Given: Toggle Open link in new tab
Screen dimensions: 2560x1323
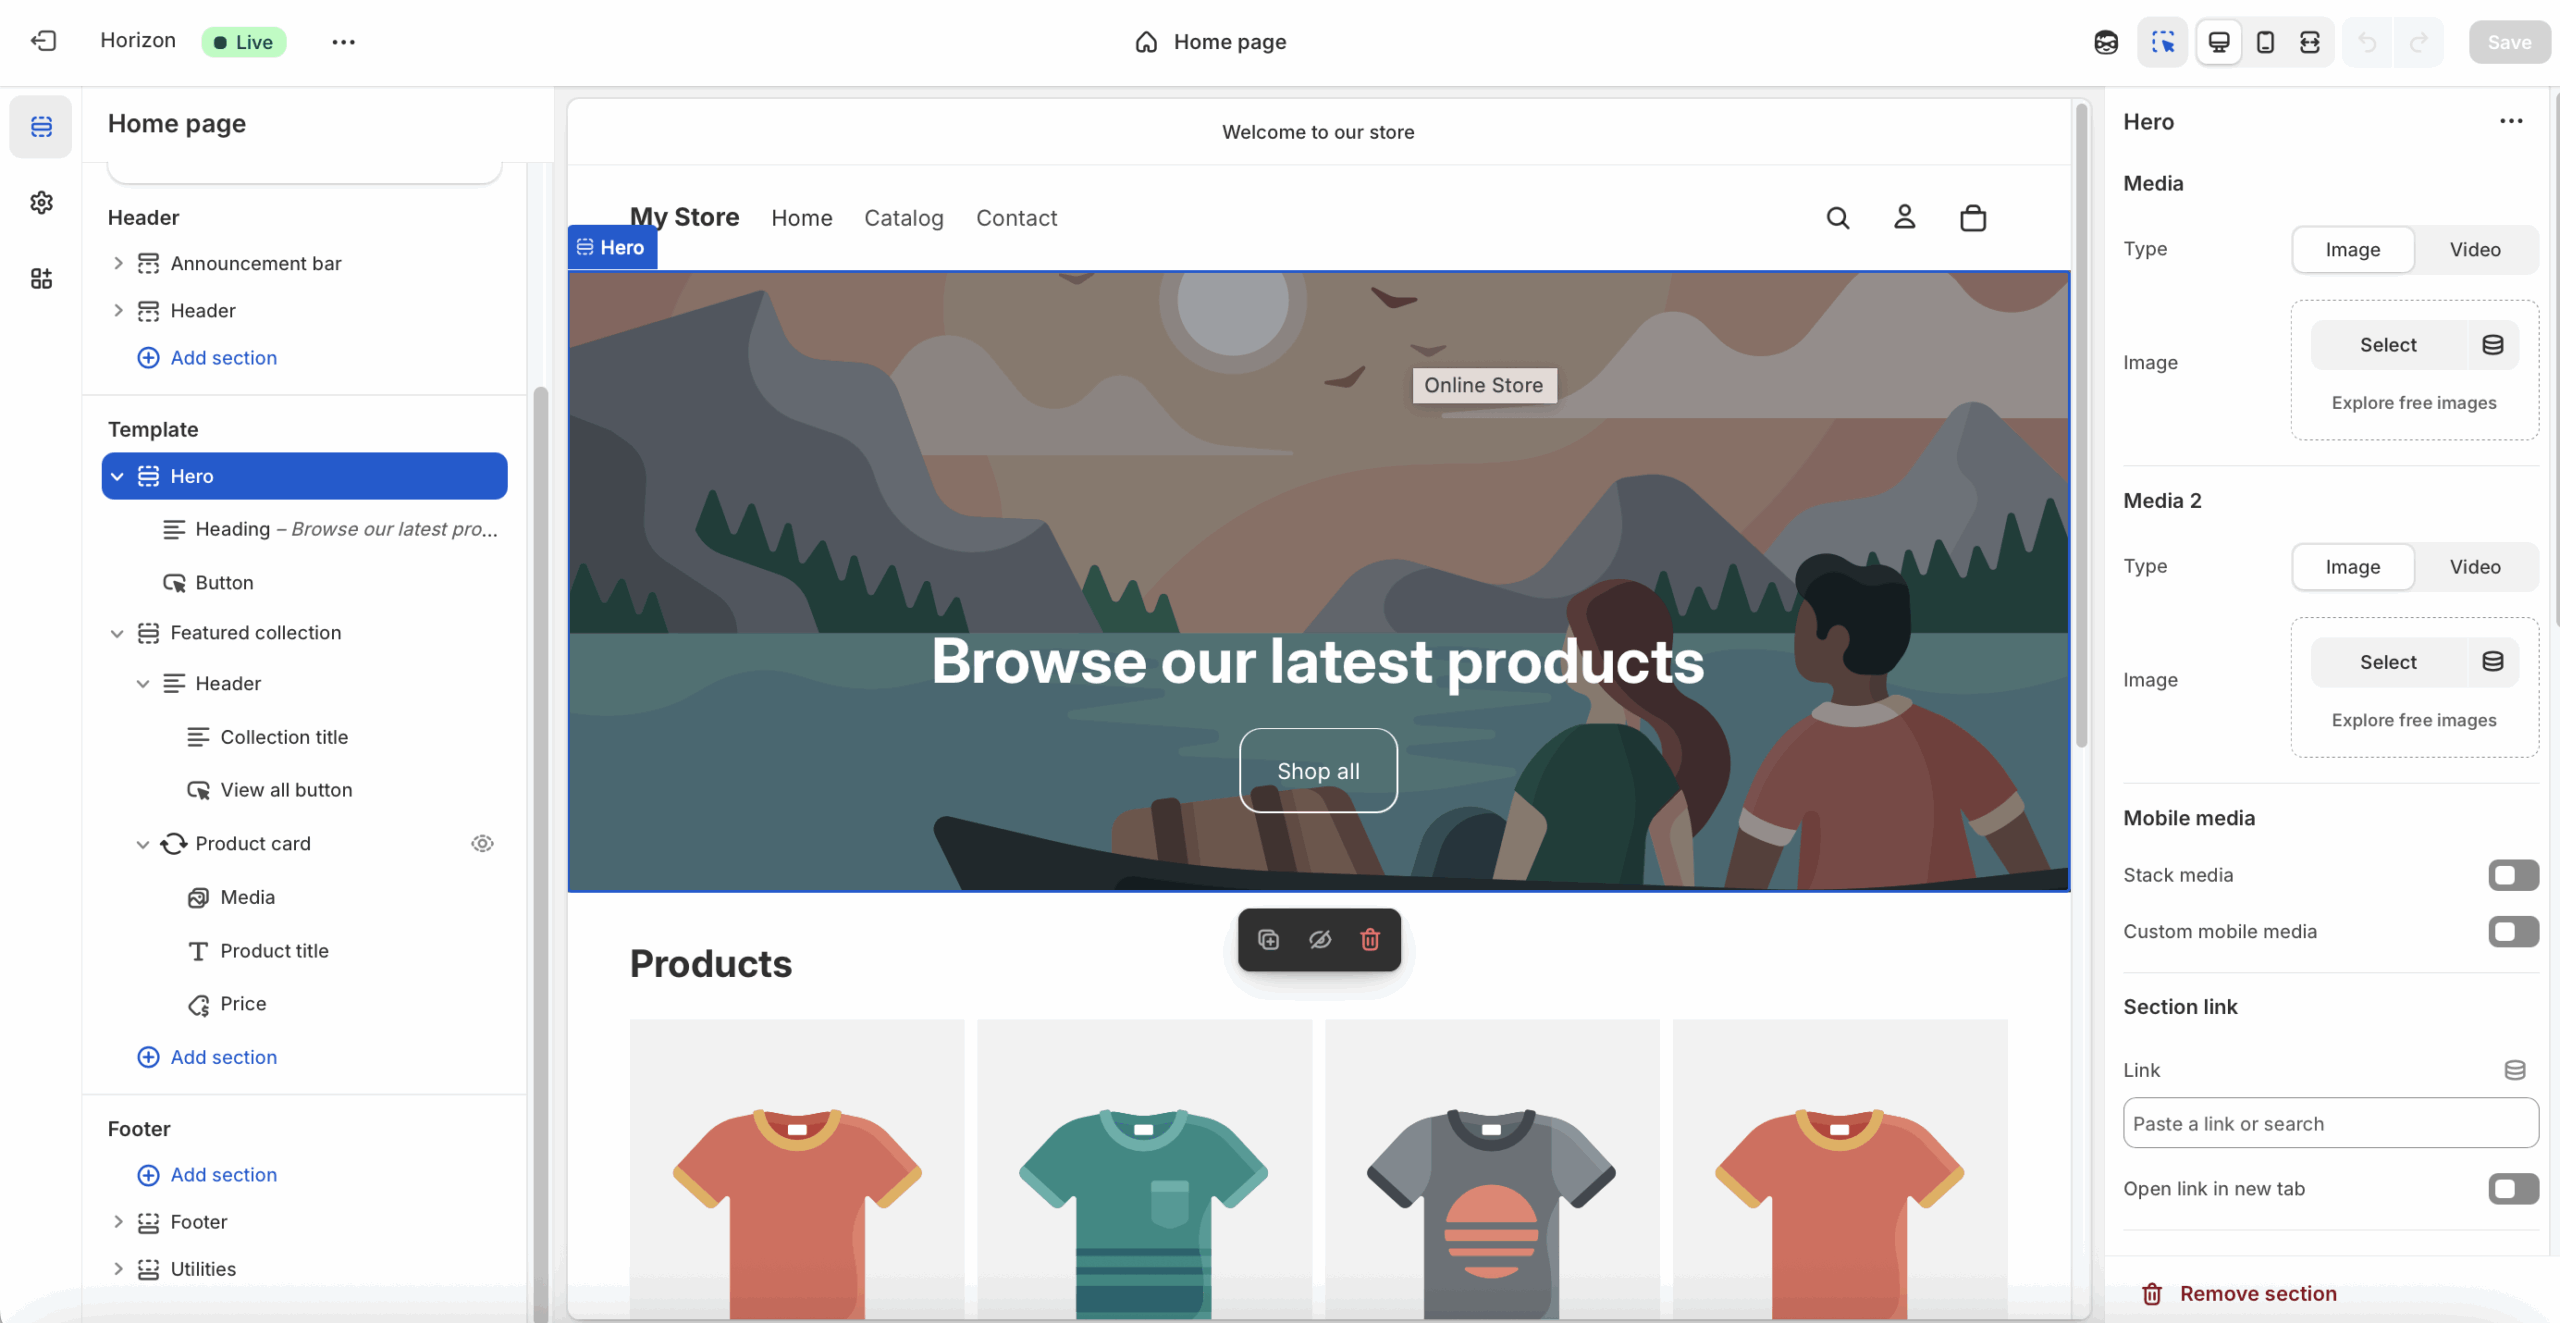Looking at the screenshot, I should pyautogui.click(x=2512, y=1189).
